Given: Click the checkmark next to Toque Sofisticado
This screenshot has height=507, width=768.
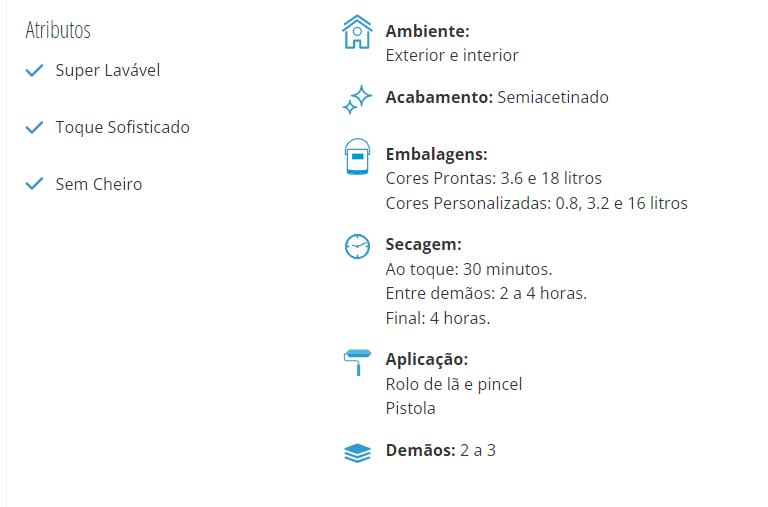Looking at the screenshot, I should click(x=34, y=127).
